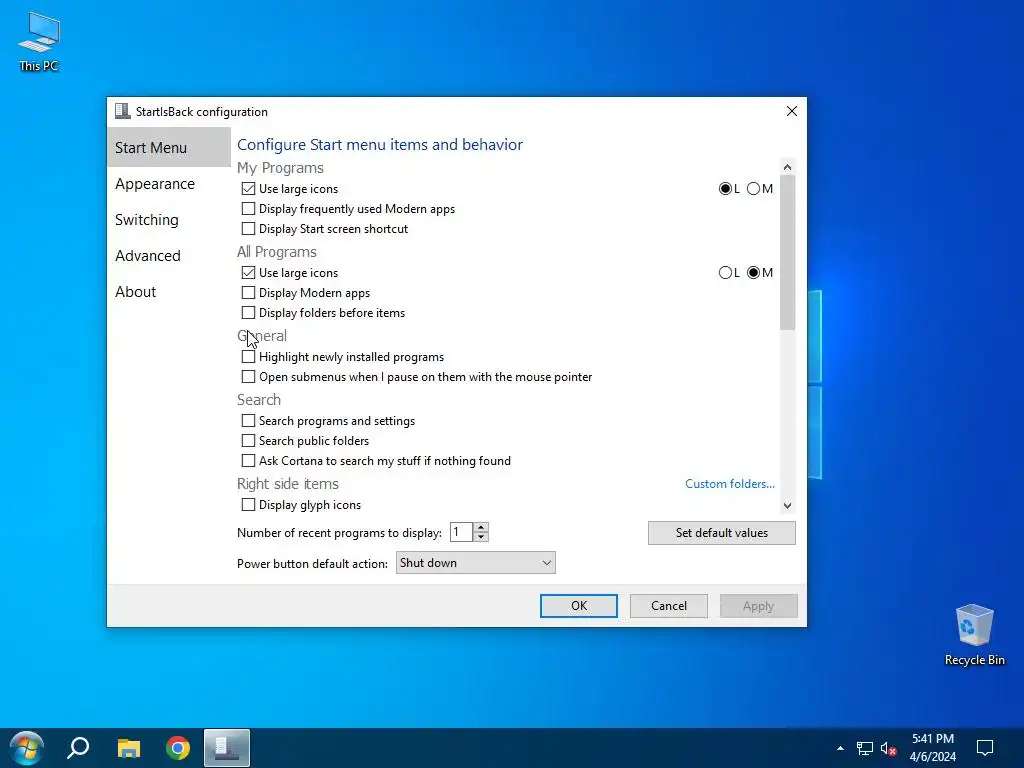This screenshot has height=768, width=1024.
Task: Open the Action Center notification icon
Action: [x=985, y=748]
